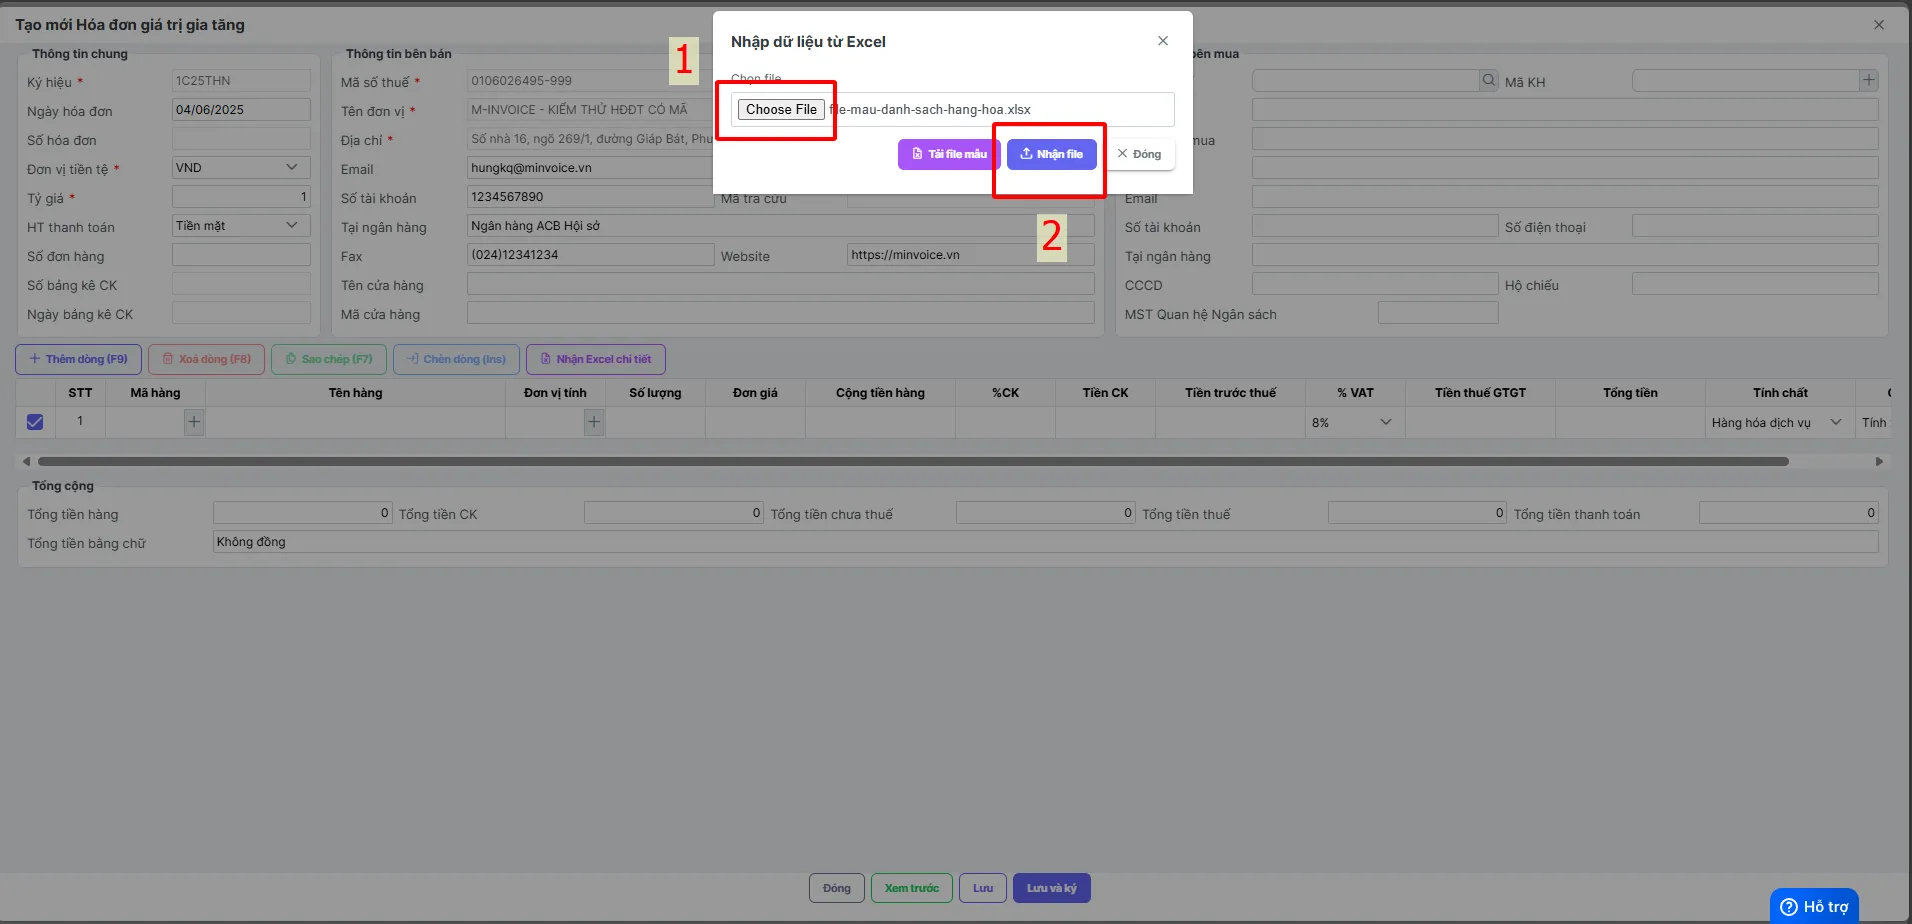Open the Đơn vị tiền tệ VND dropdown
This screenshot has width=1912, height=924.
pos(241,168)
